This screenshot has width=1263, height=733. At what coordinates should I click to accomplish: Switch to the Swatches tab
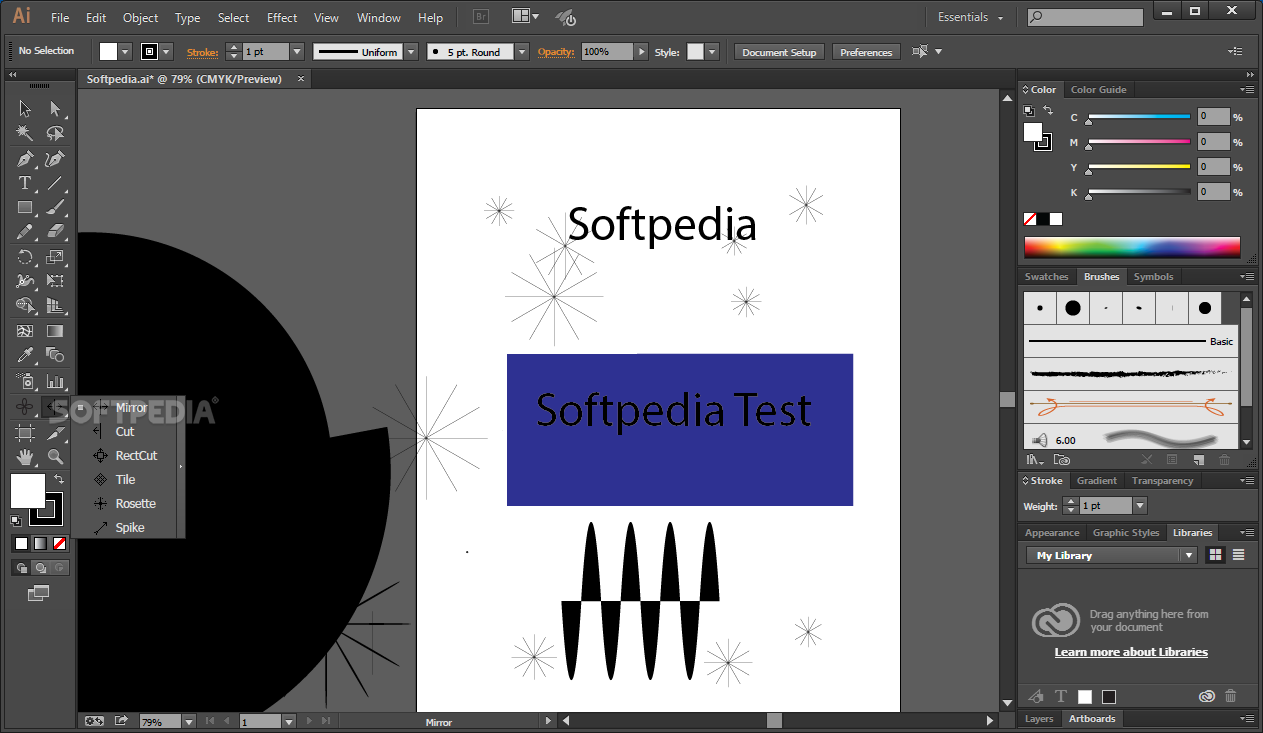pyautogui.click(x=1046, y=277)
